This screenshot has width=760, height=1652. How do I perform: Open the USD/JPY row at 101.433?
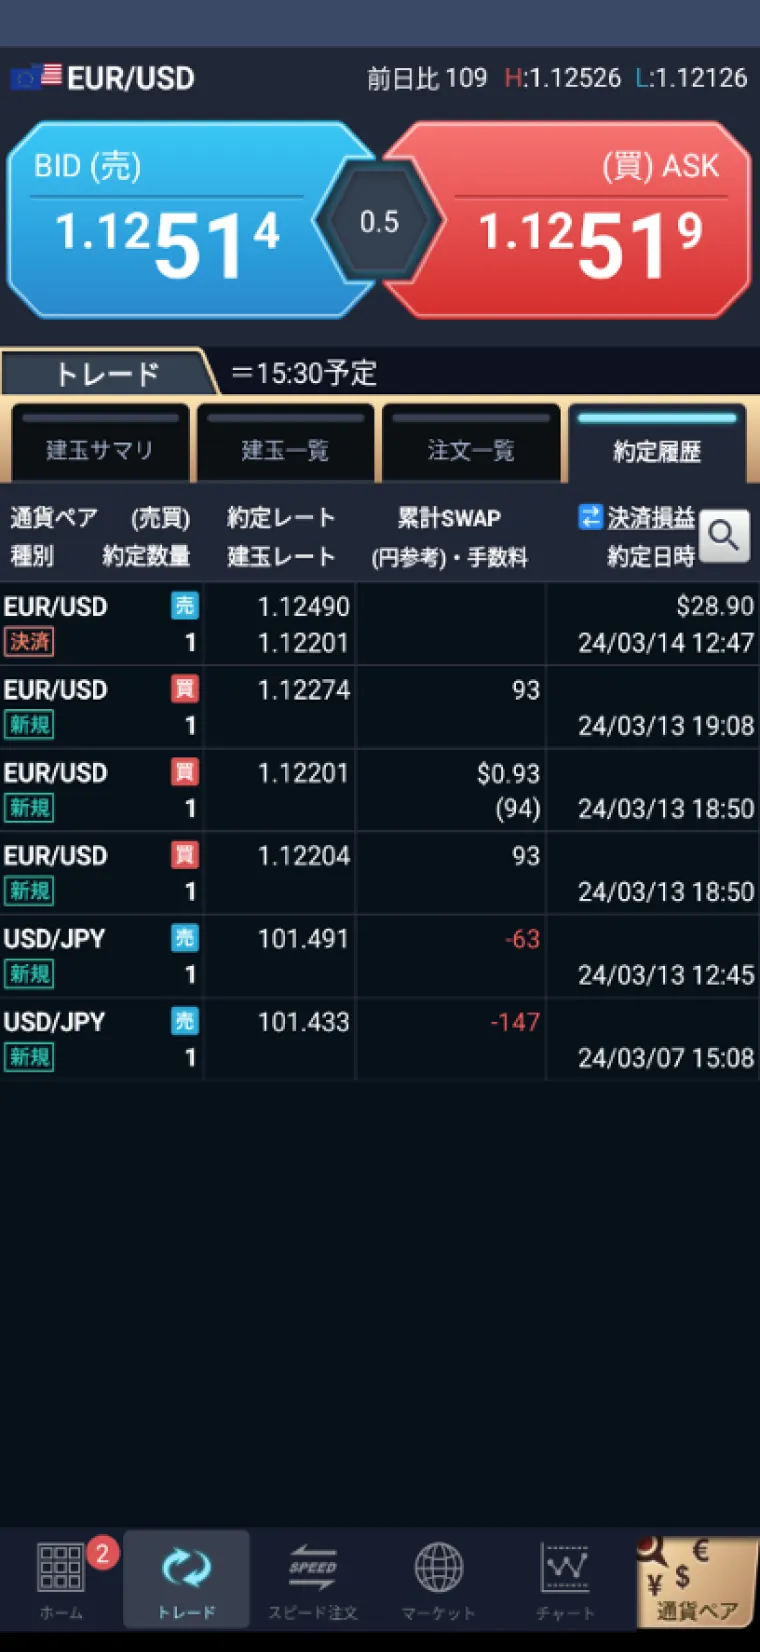click(378, 1039)
